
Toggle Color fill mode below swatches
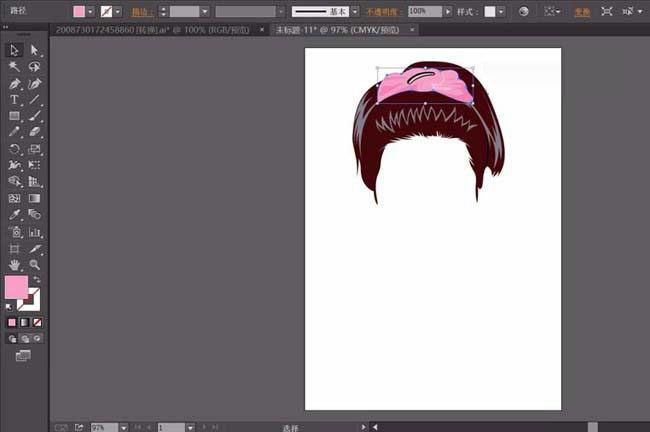click(12, 323)
